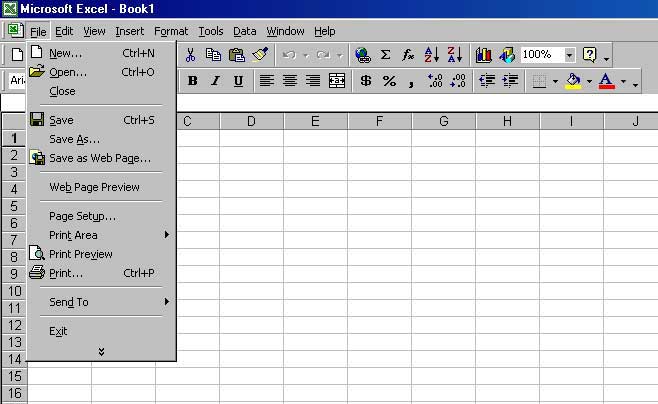Click the Redo arrow icon
The width and height of the screenshot is (658, 404).
click(x=323, y=55)
